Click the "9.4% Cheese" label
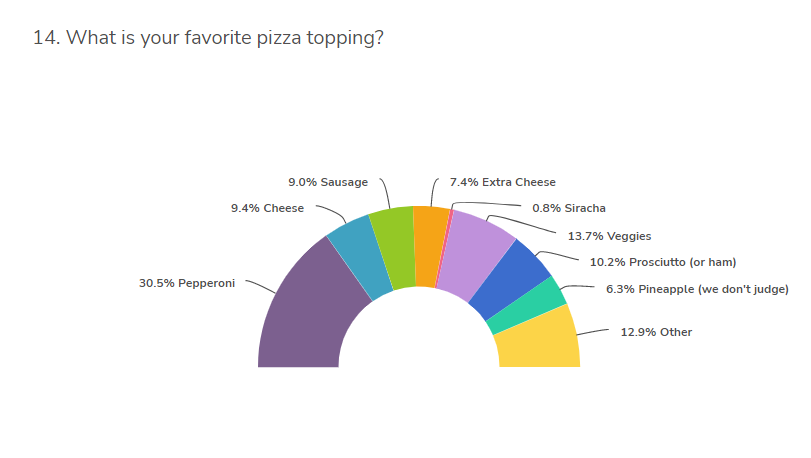The image size is (811, 458). pyautogui.click(x=267, y=208)
